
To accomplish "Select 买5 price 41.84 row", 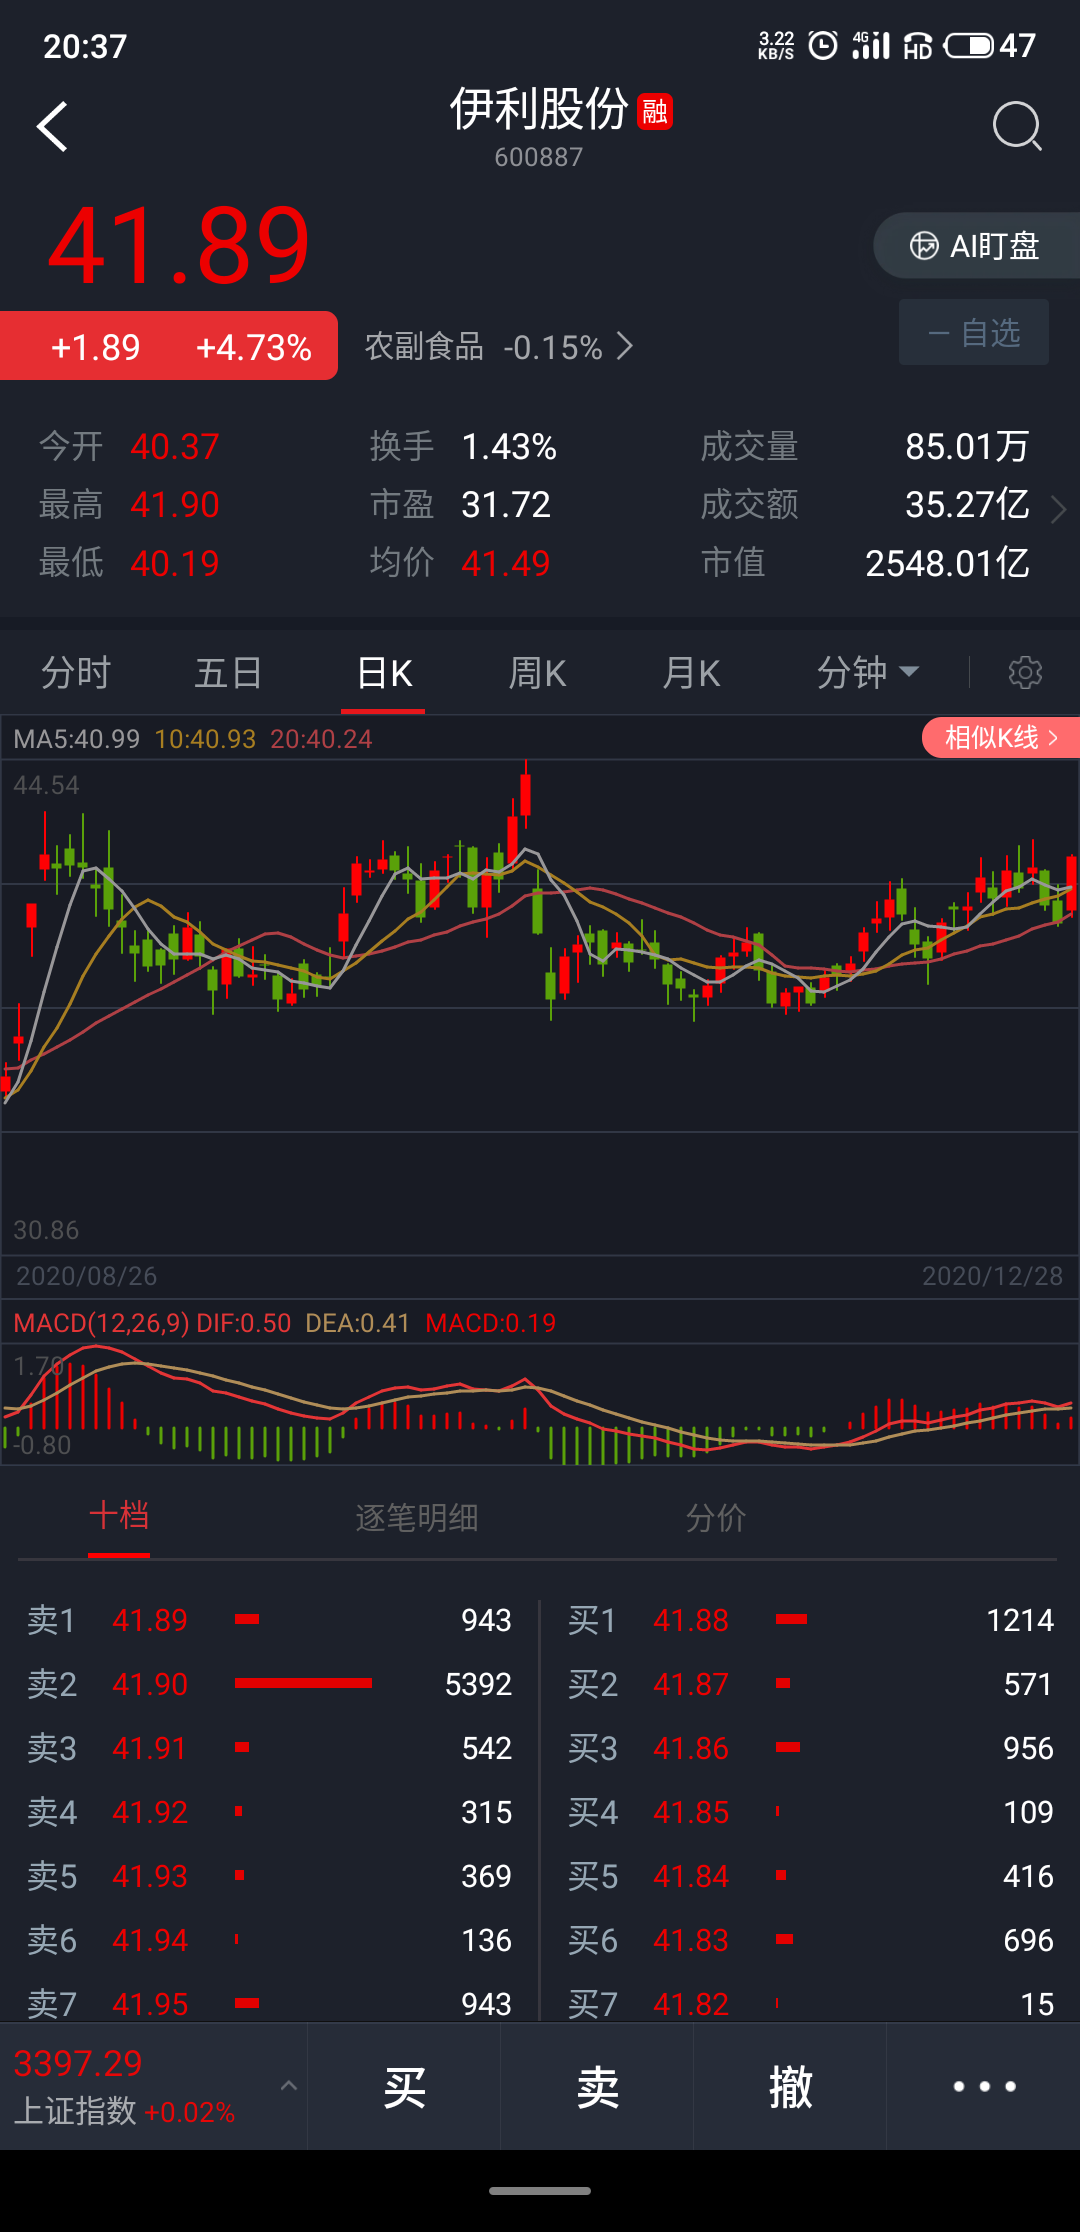I will (x=810, y=1876).
